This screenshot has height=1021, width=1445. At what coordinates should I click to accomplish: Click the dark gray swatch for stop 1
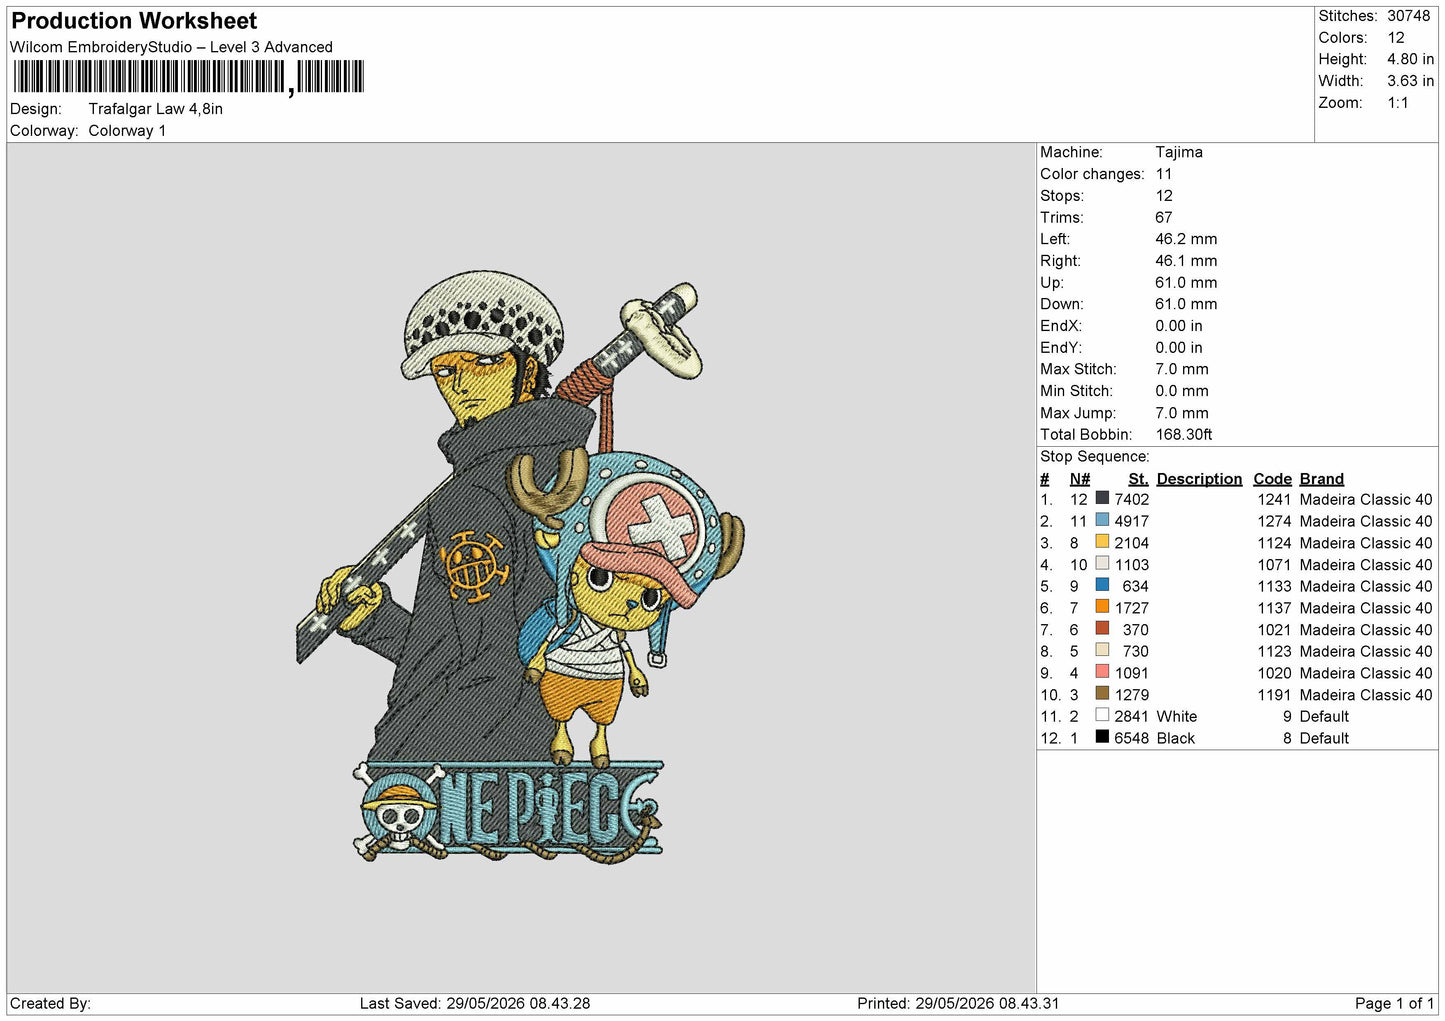pos(1102,498)
